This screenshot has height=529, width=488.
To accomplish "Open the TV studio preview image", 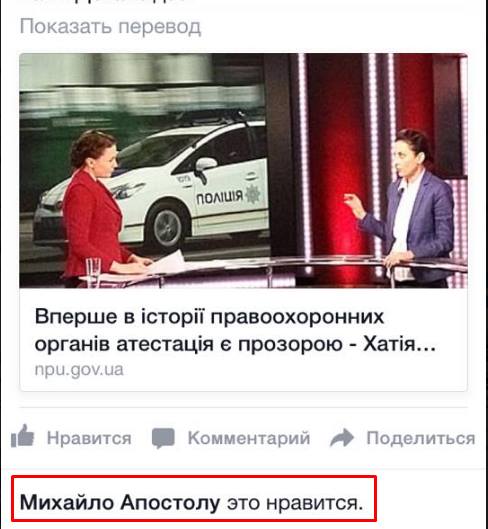I will (x=243, y=170).
